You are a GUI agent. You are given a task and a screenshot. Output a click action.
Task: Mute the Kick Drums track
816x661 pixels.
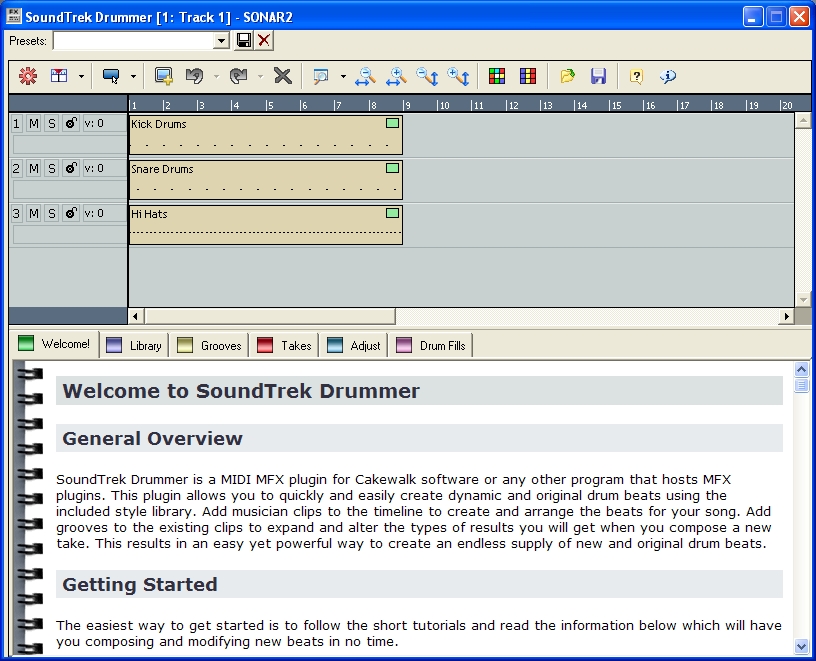click(33, 123)
